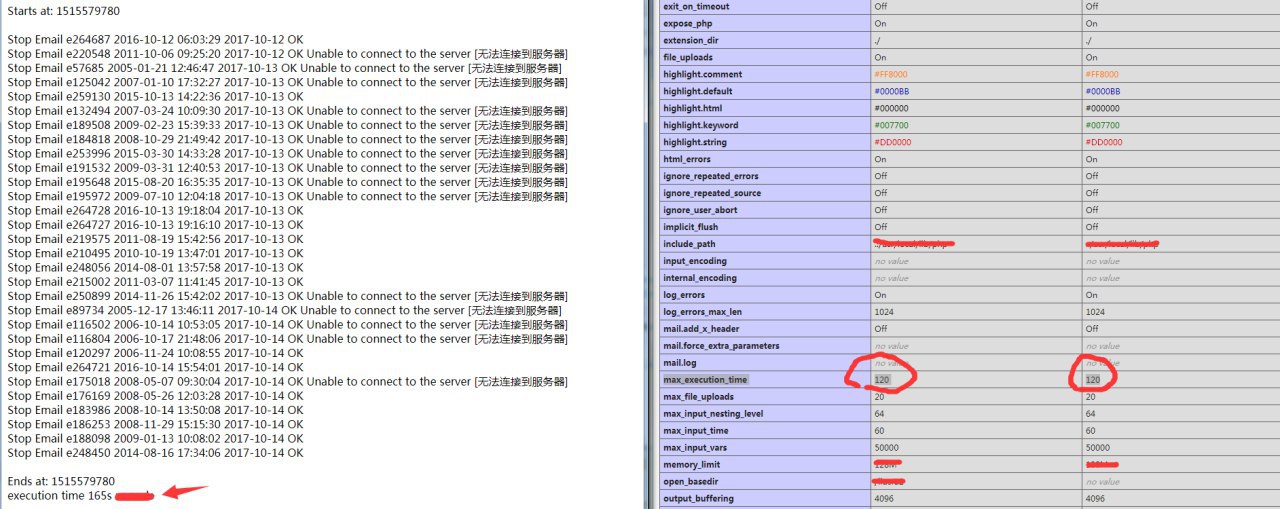Click the max_file_uploads directive name
The width and height of the screenshot is (1280, 509).
tap(699, 397)
